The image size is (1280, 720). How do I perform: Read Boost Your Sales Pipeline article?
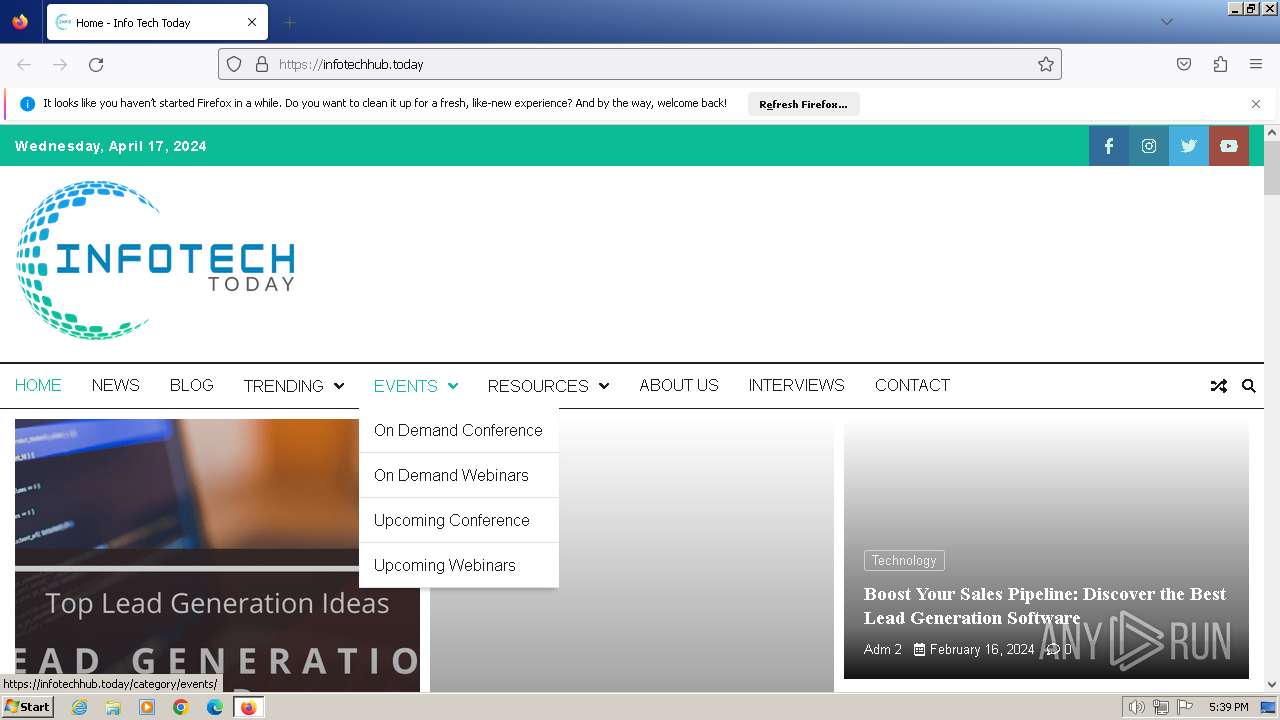click(x=1045, y=606)
